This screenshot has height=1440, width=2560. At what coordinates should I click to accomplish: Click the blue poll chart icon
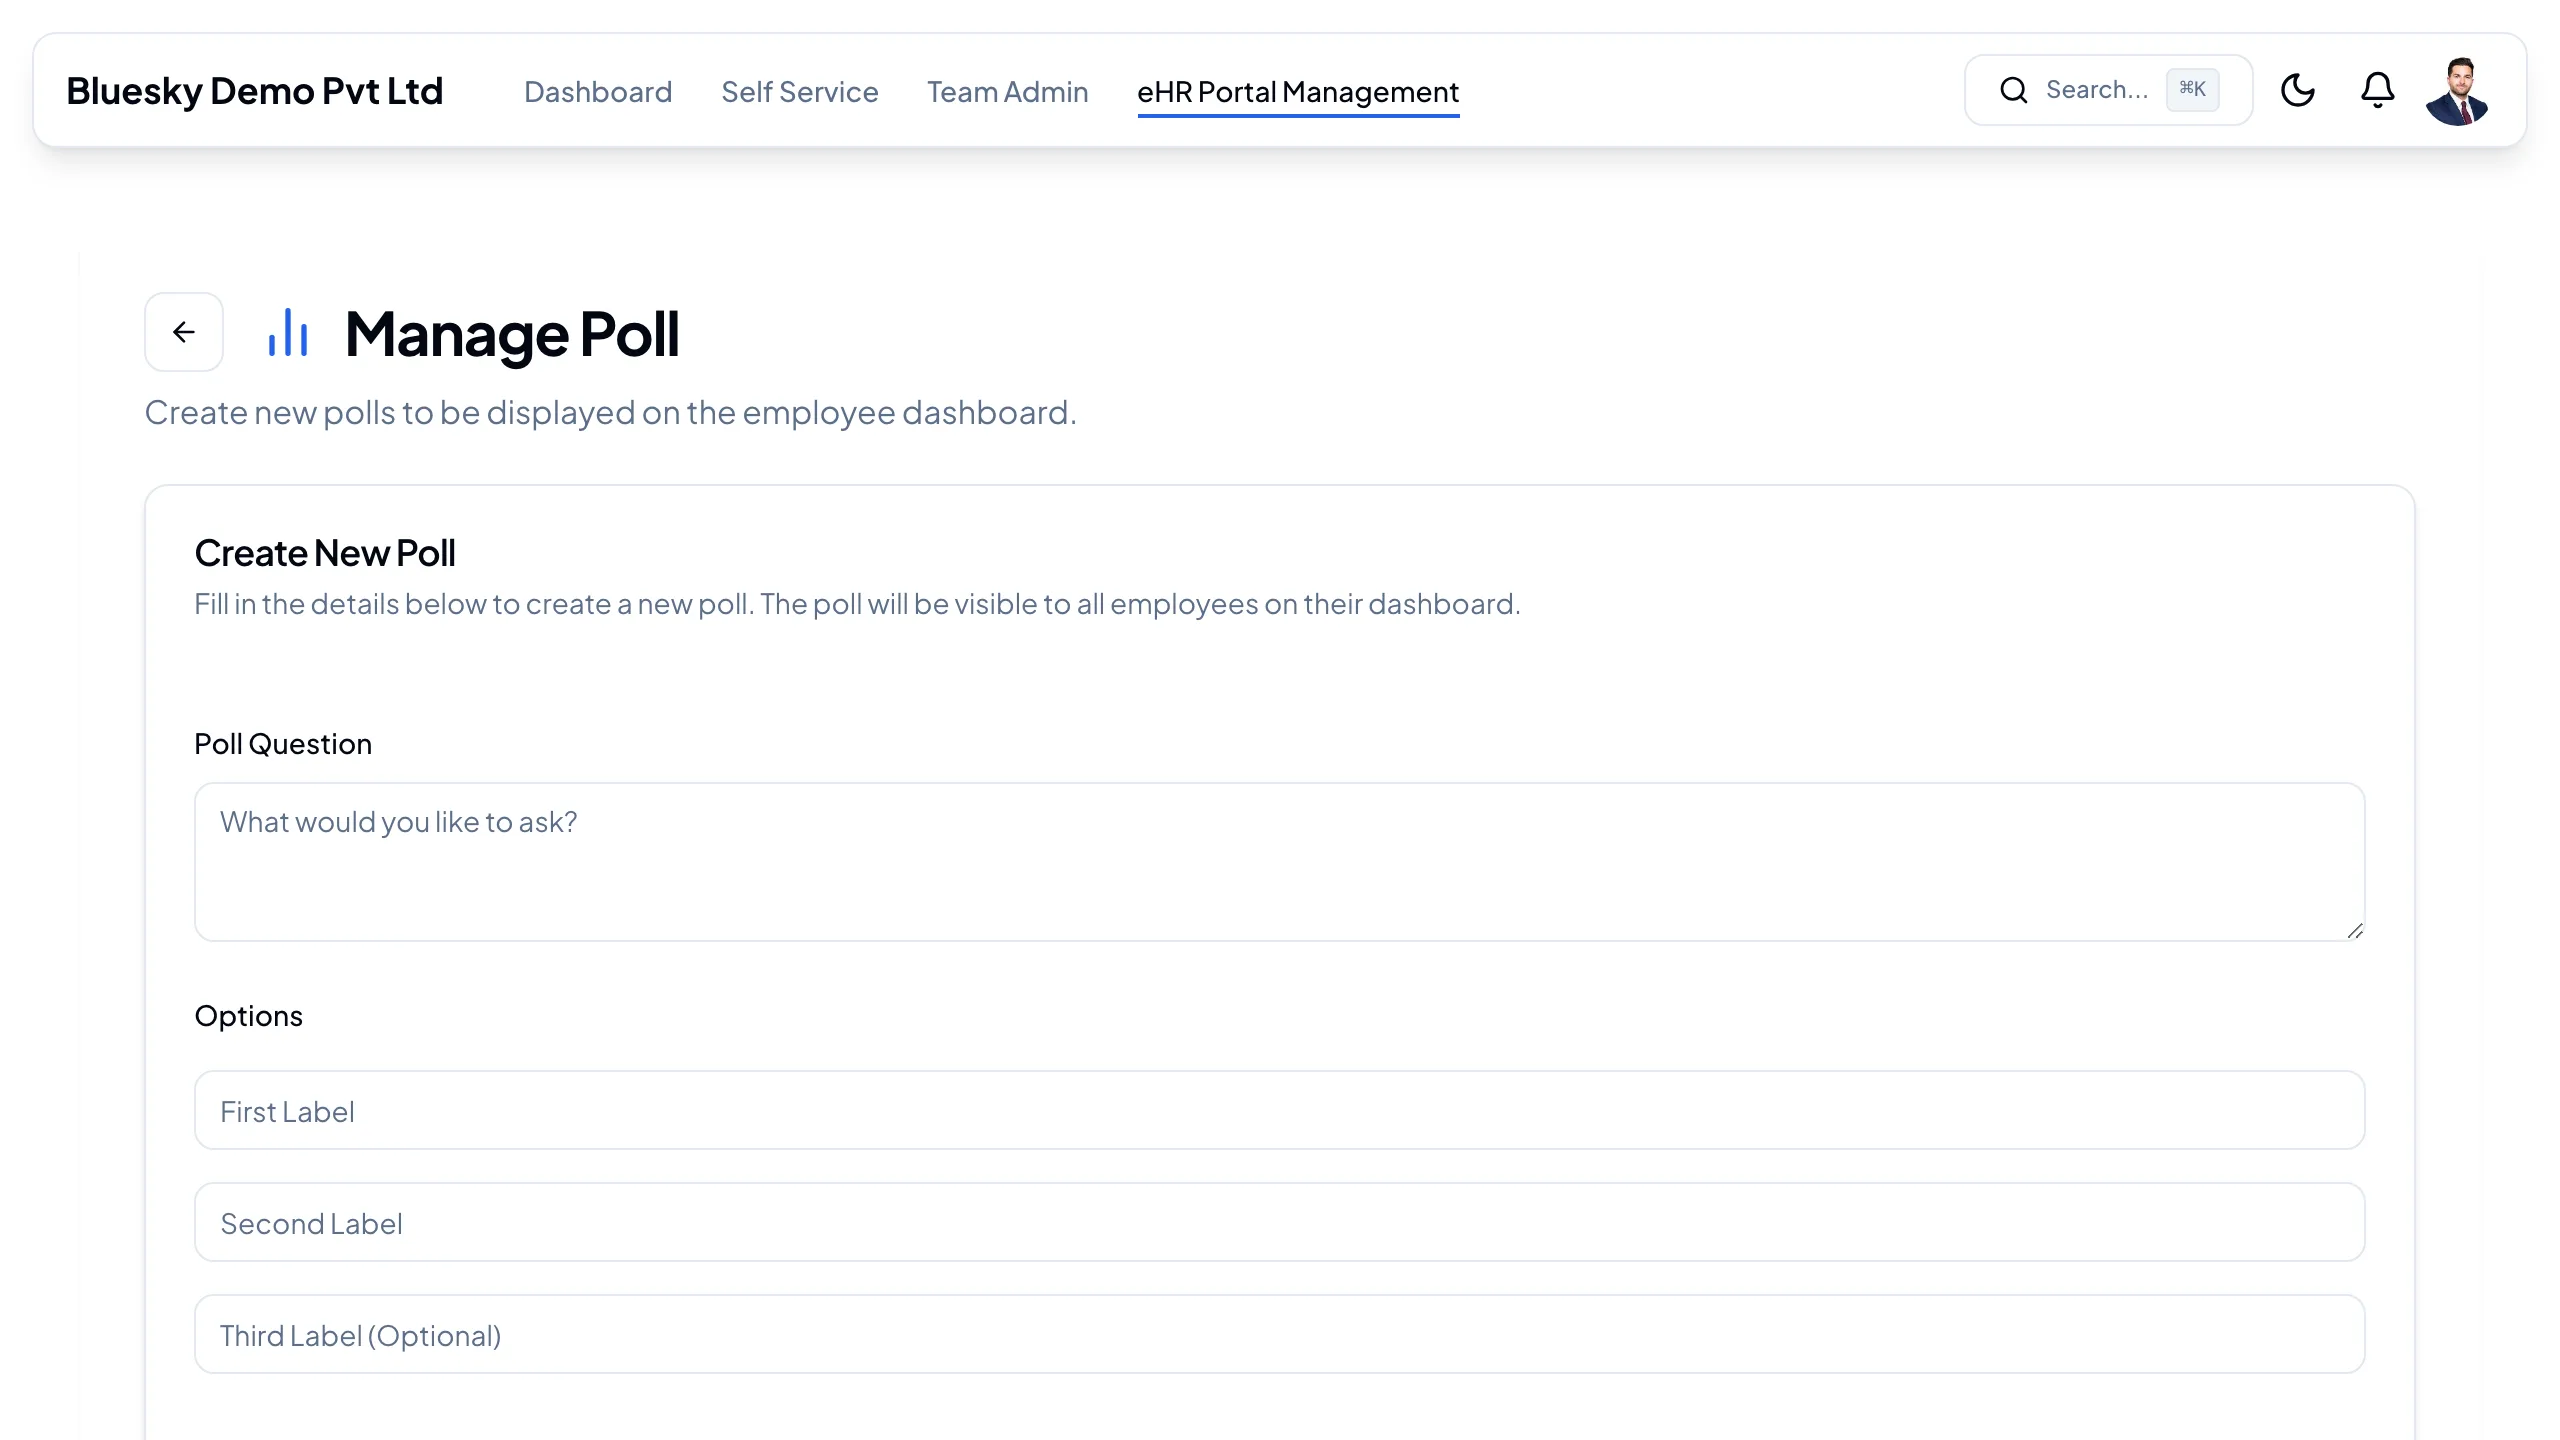click(x=288, y=332)
